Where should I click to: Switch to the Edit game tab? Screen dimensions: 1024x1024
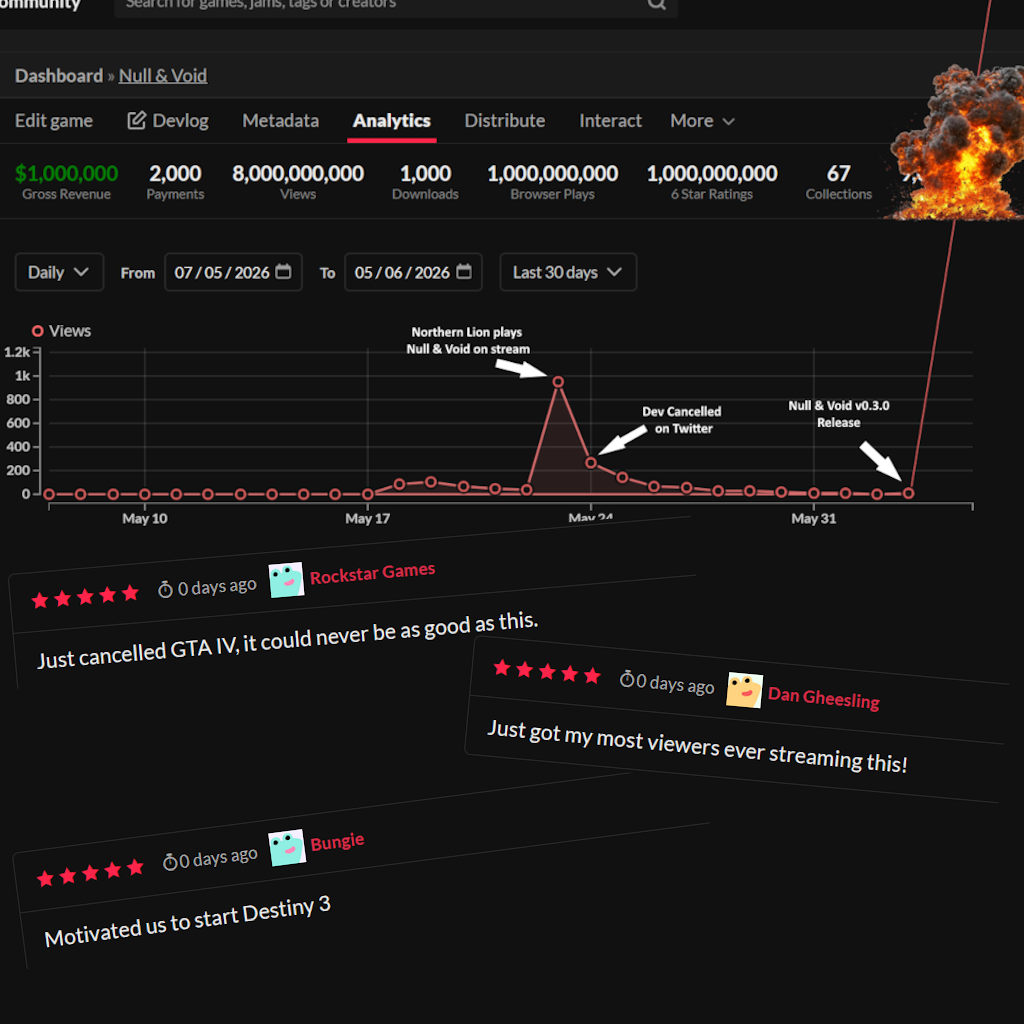pos(54,121)
